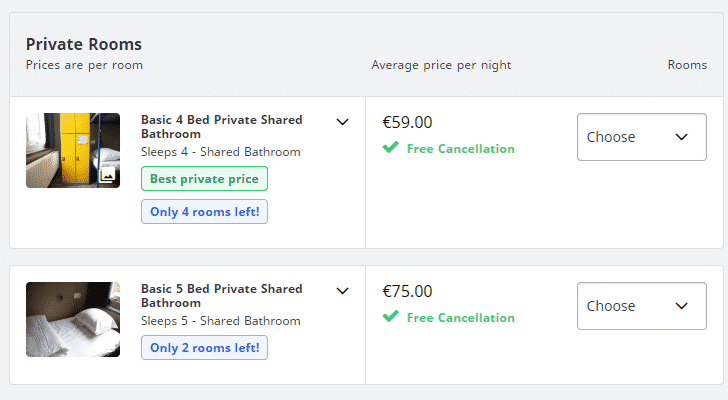
Task: Click the €59.00 price
Action: point(407,123)
